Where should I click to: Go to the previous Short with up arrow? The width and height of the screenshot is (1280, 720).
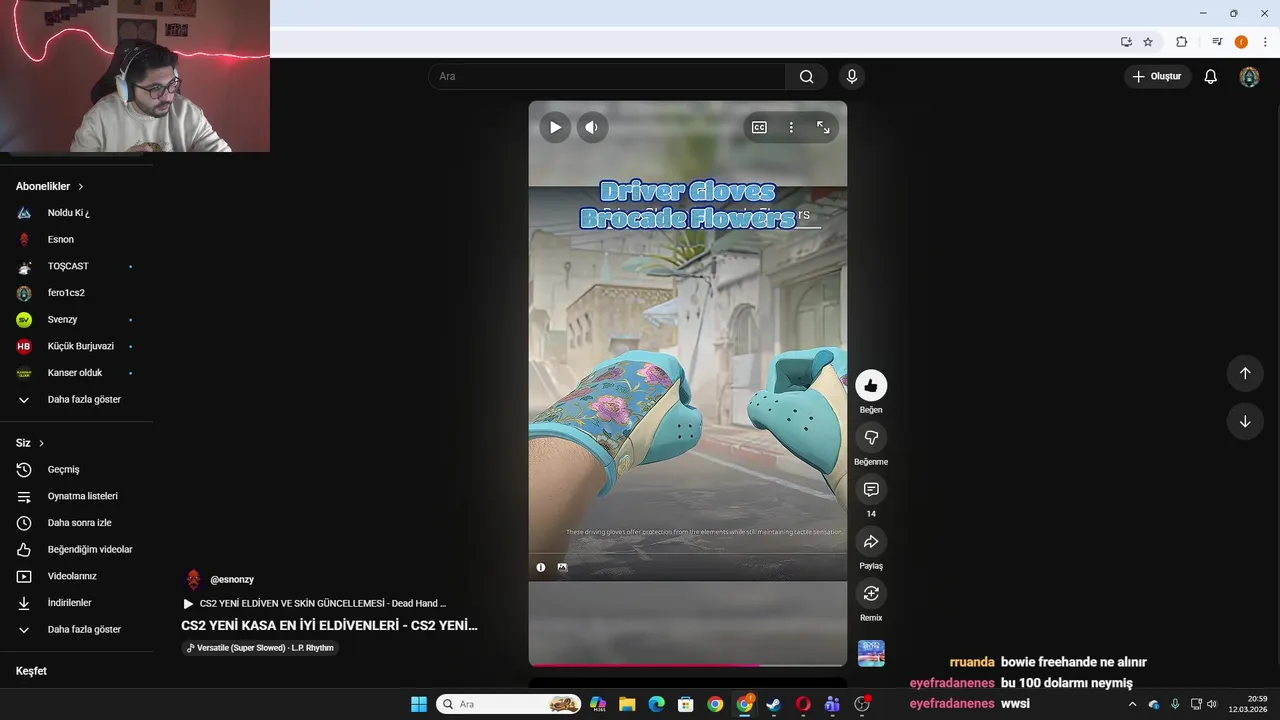pos(1245,373)
